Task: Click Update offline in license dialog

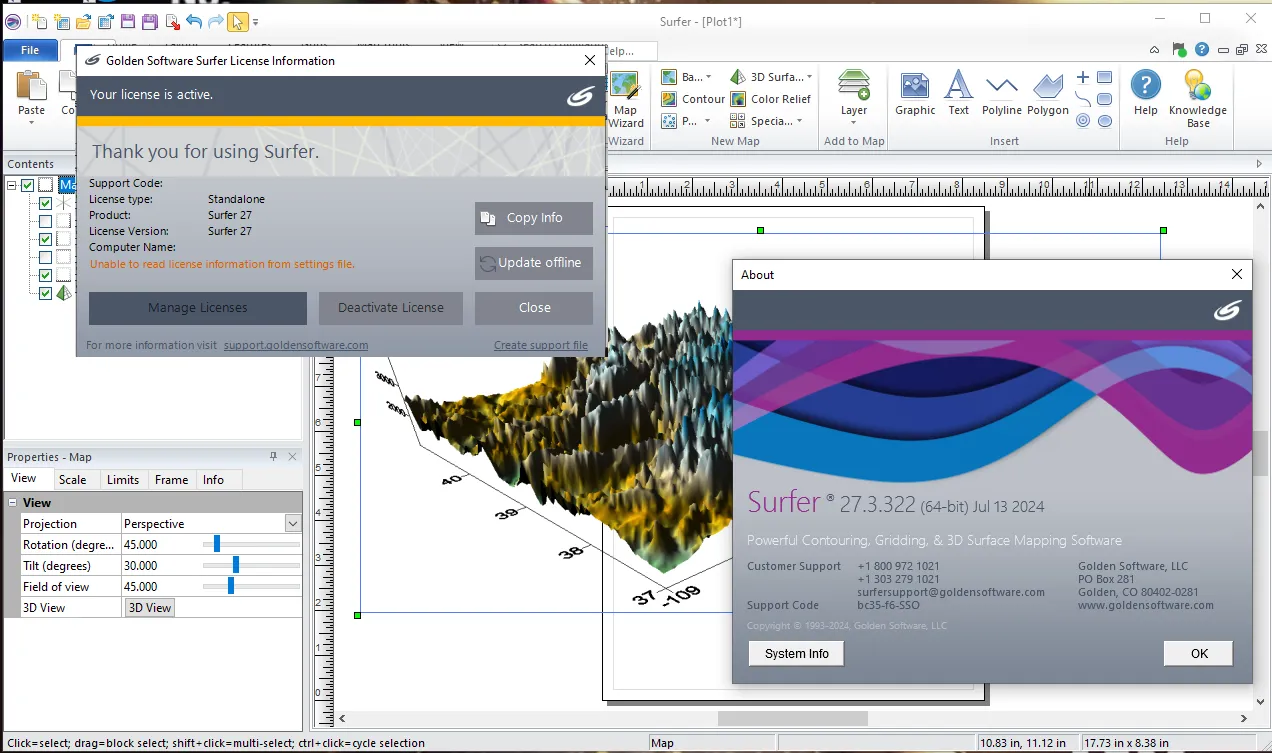Action: [x=534, y=263]
